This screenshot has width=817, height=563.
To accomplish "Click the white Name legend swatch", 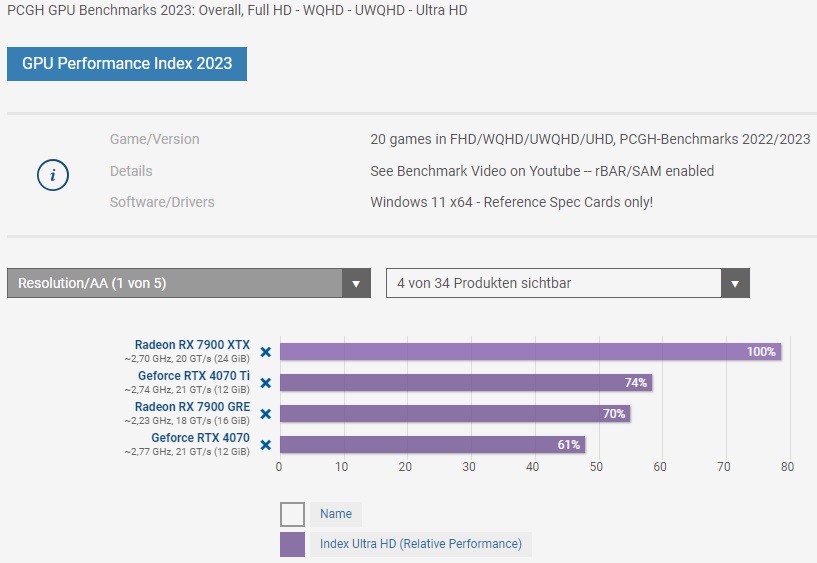I will click(292, 515).
